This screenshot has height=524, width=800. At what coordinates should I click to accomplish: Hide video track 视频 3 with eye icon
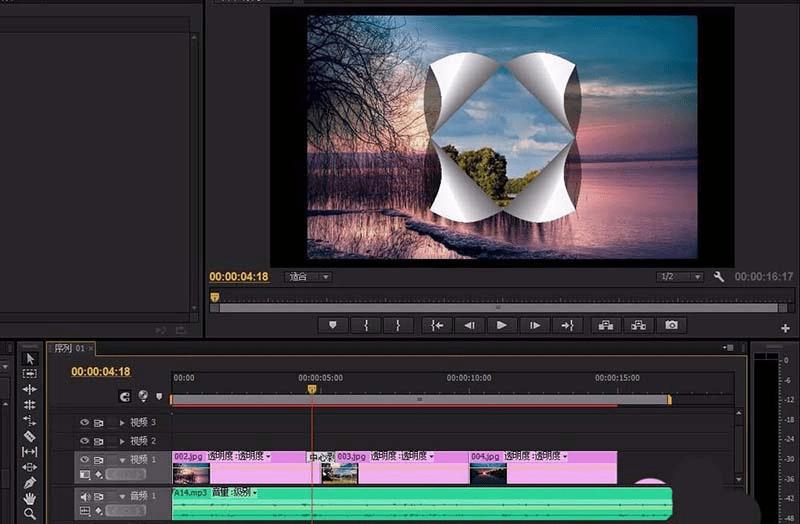85,423
